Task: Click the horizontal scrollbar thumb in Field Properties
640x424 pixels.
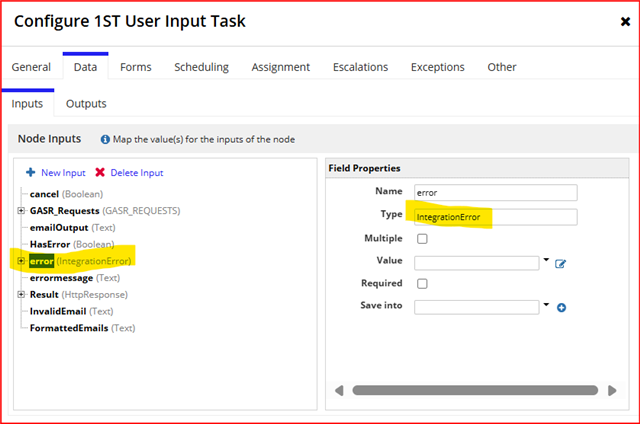Action: pyautogui.click(x=475, y=391)
